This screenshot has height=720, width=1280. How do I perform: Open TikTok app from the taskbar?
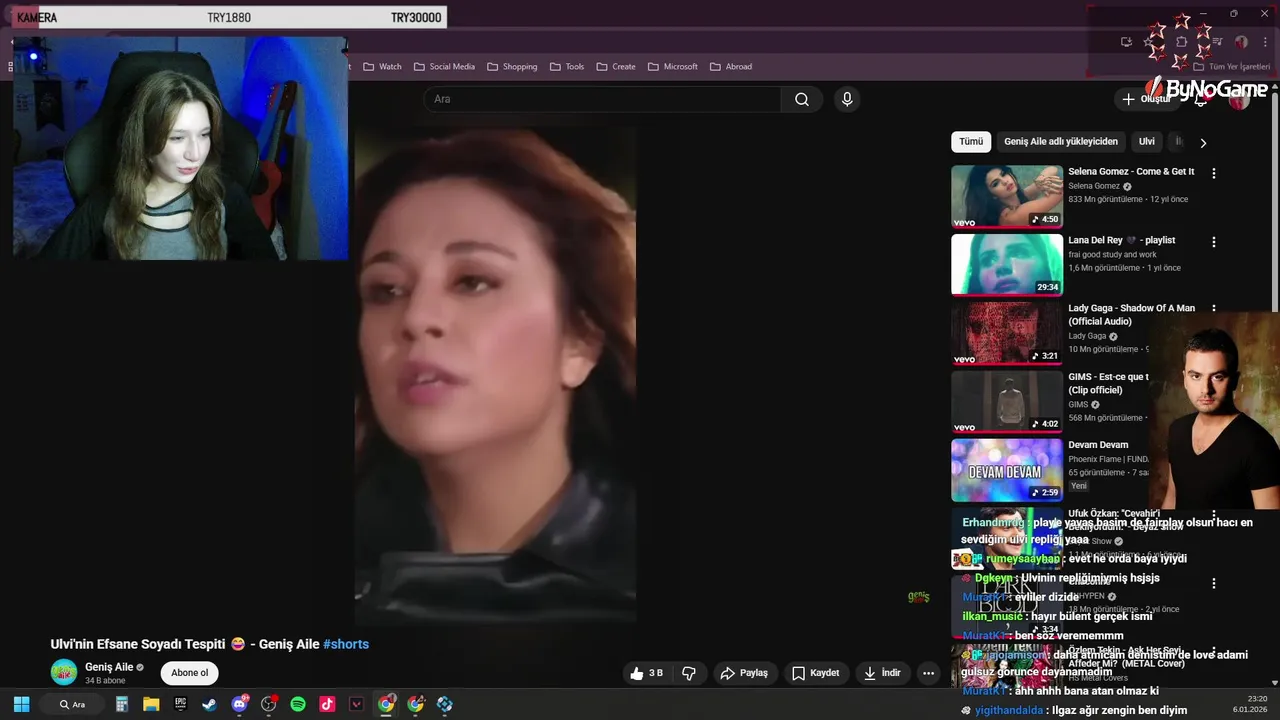tap(327, 704)
